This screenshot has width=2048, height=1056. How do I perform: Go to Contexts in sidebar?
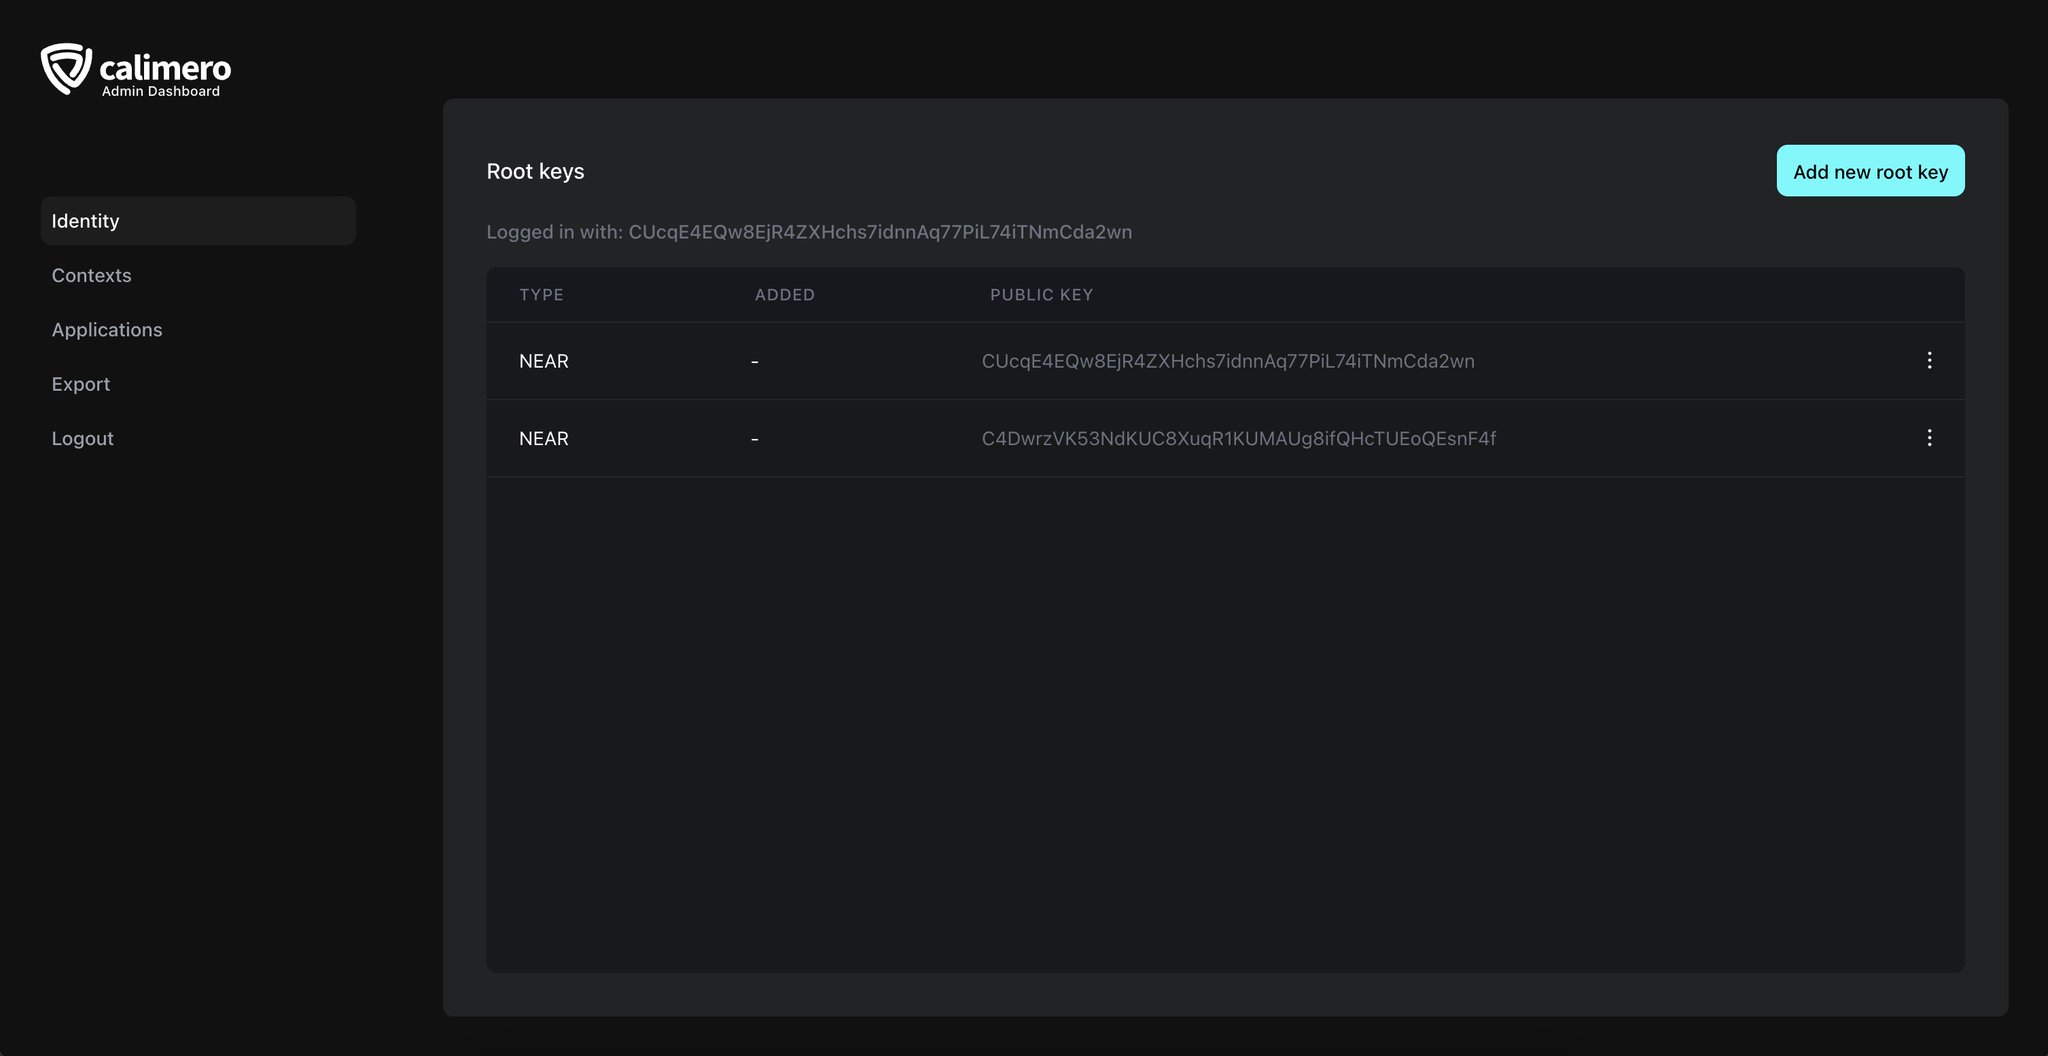[91, 275]
